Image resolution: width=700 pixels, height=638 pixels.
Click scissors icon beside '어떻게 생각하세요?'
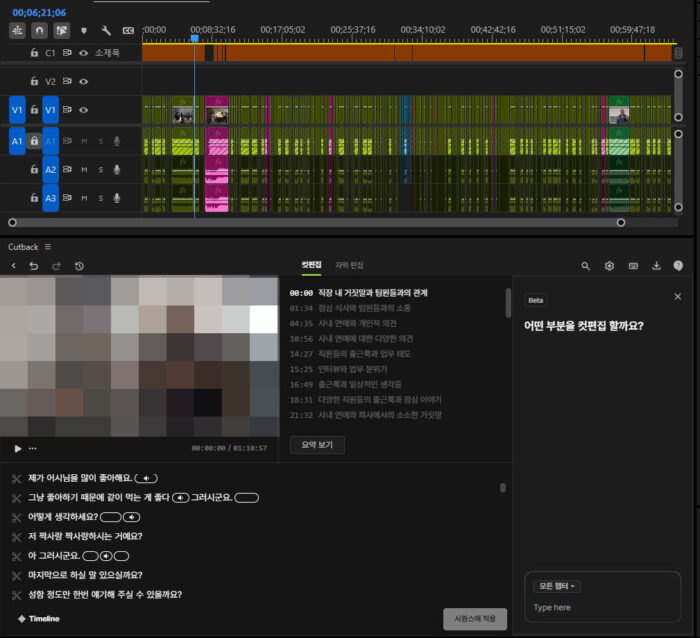coord(17,517)
